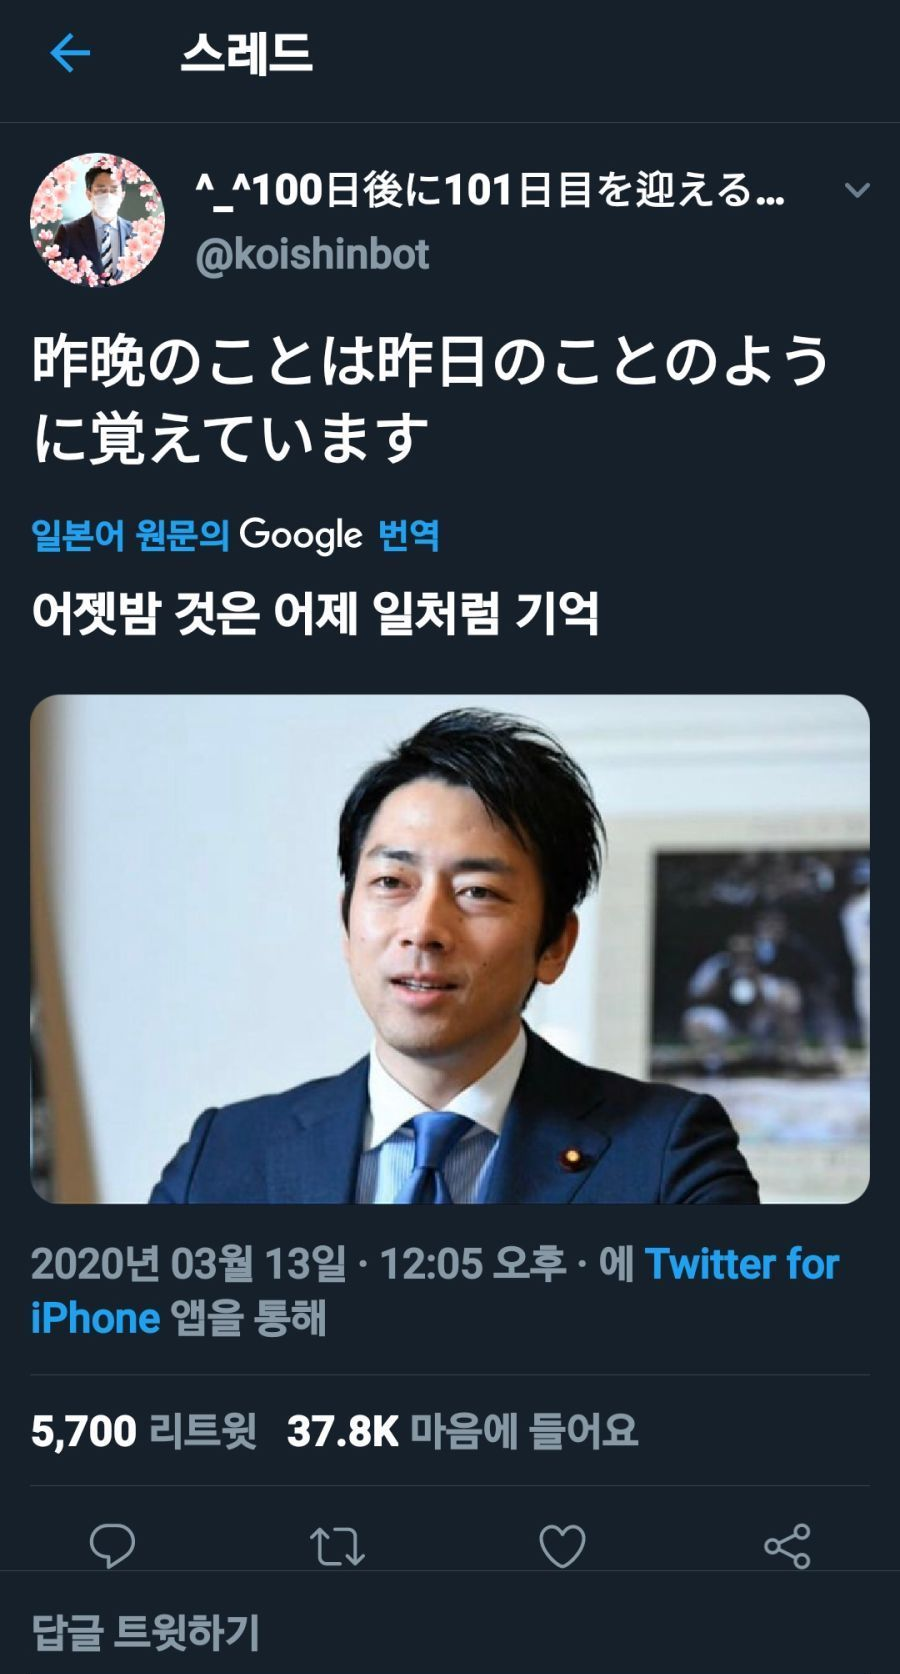Click Twitter for iPhone source link
The width and height of the screenshot is (900, 1674).
[434, 1291]
